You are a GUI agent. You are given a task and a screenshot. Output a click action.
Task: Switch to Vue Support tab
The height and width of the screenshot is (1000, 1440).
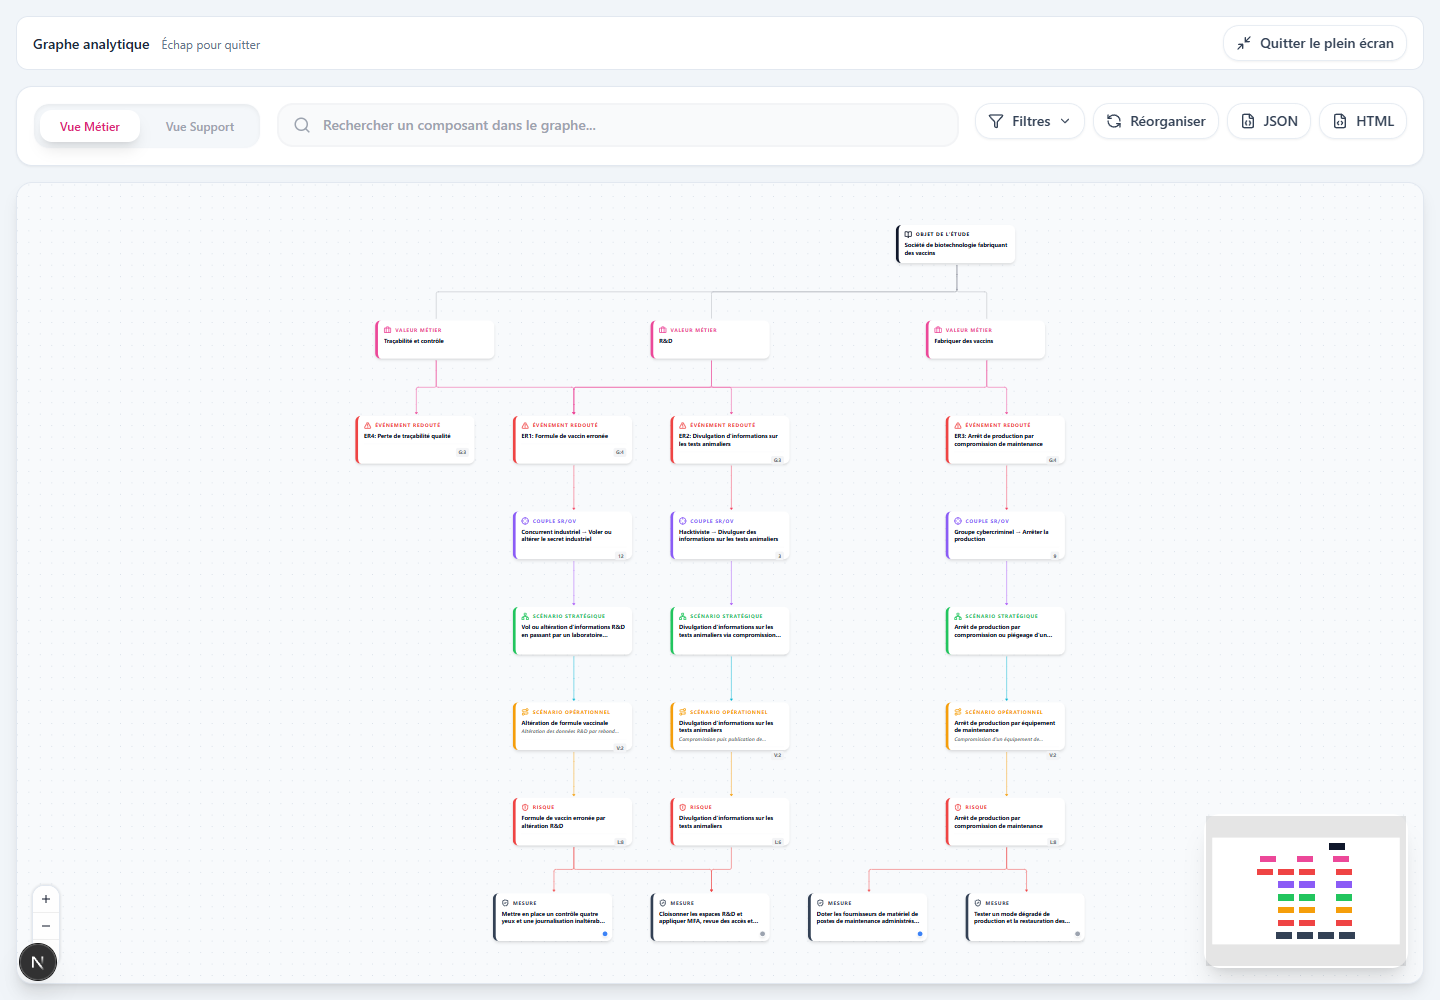click(x=200, y=127)
